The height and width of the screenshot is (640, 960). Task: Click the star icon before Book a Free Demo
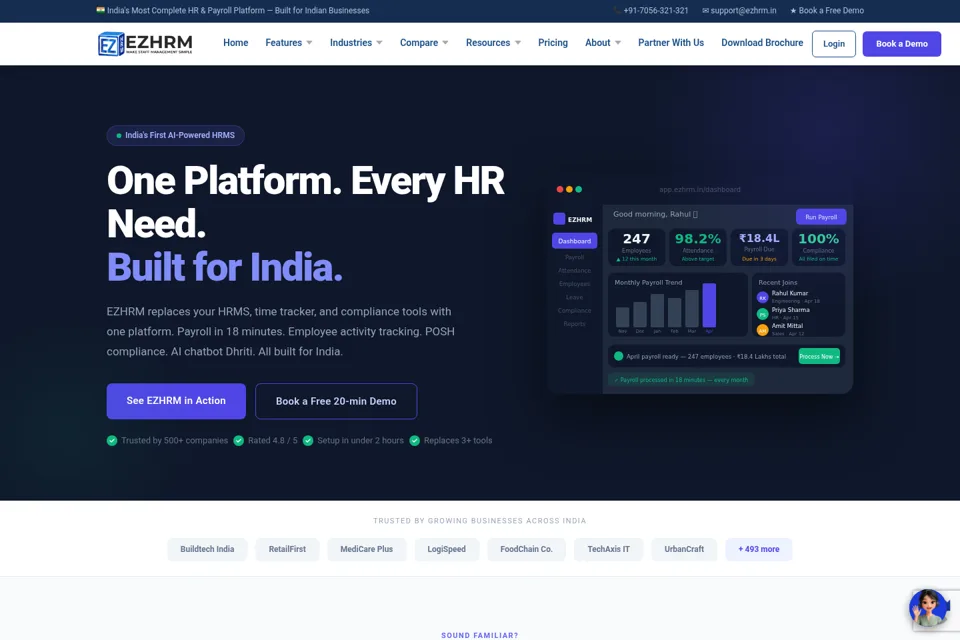[x=793, y=10]
